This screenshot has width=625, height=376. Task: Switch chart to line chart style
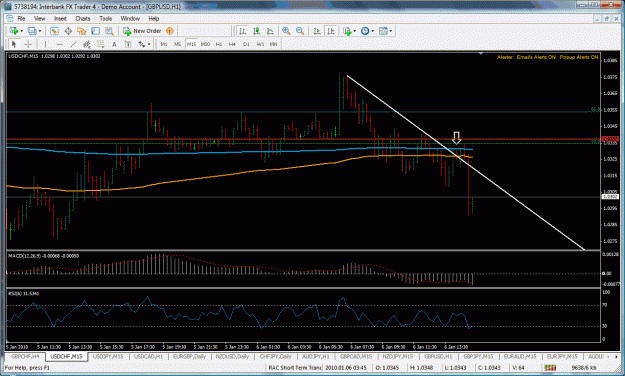[x=270, y=31]
